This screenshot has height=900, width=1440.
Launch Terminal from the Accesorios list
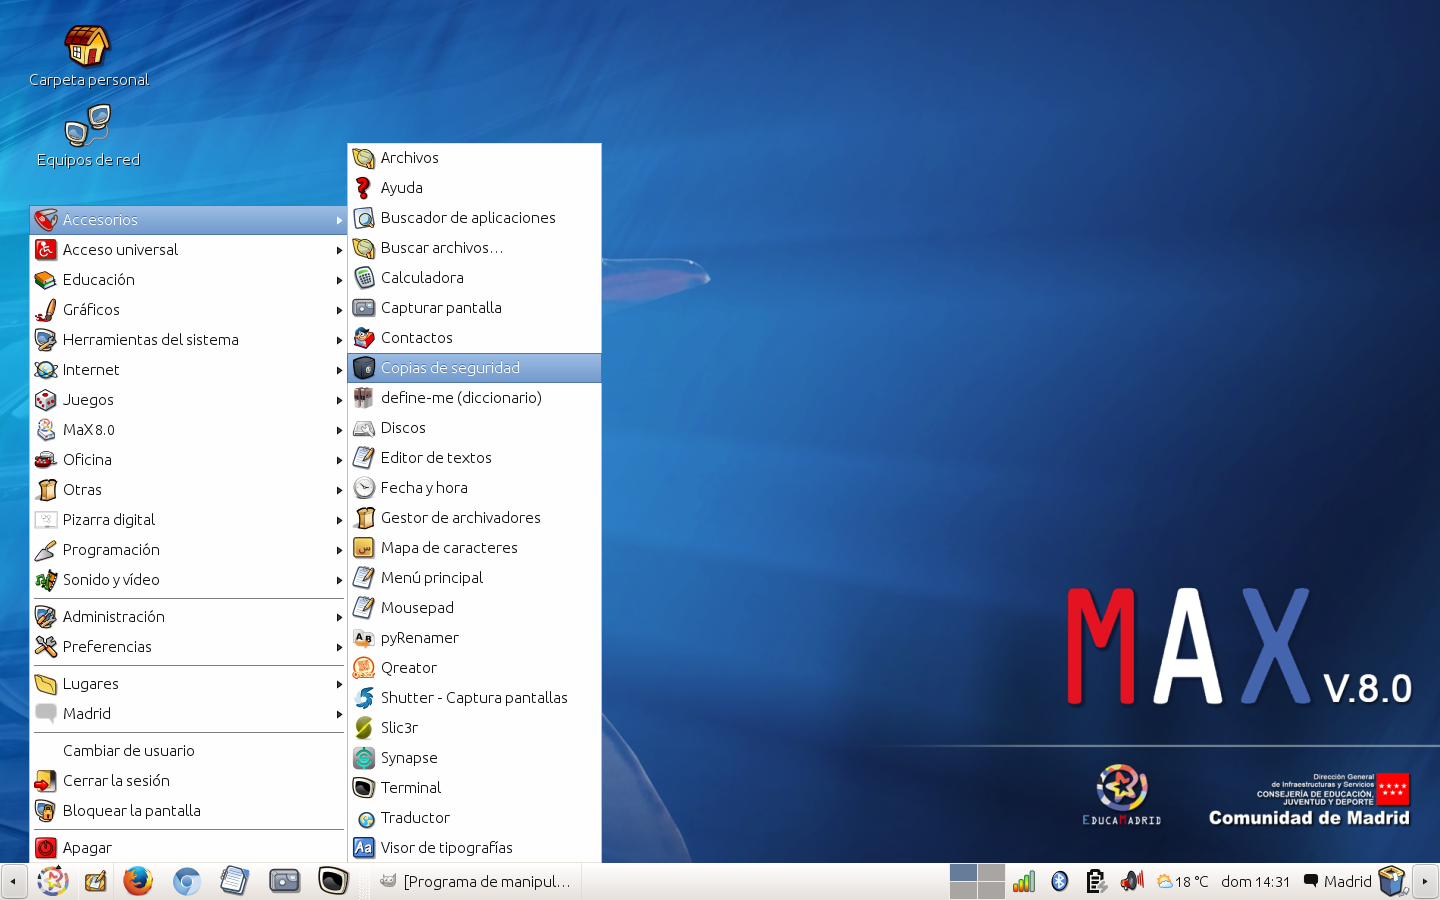[411, 788]
